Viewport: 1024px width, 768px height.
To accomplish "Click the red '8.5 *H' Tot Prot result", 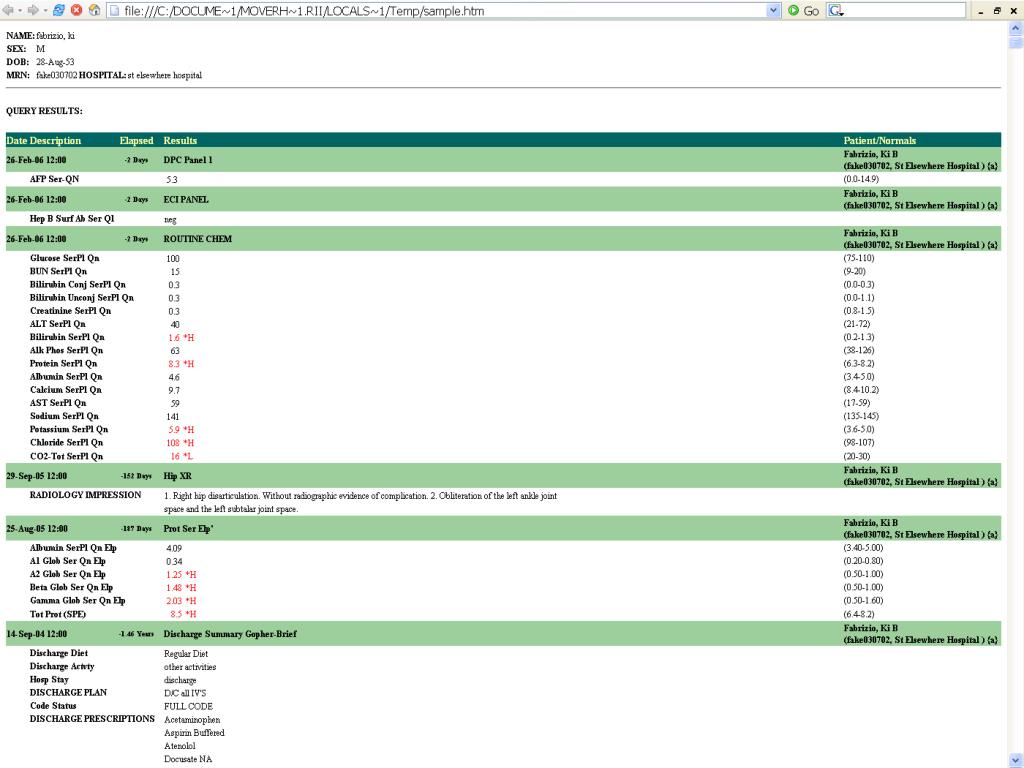I will (x=183, y=614).
